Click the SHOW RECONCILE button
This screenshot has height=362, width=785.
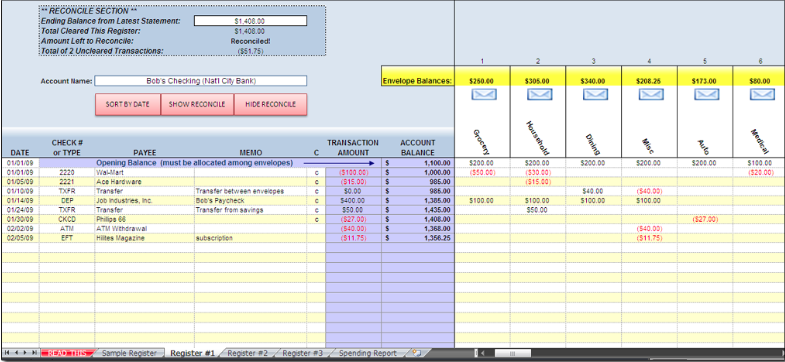[x=197, y=105]
